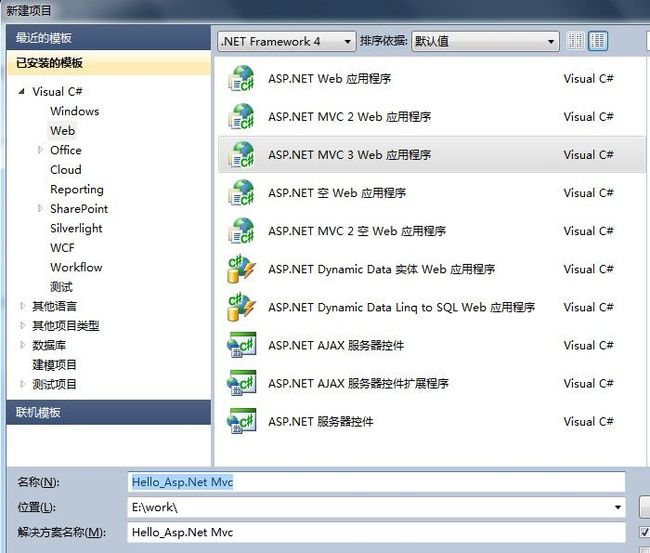Switch to medium icons list view

click(598, 41)
